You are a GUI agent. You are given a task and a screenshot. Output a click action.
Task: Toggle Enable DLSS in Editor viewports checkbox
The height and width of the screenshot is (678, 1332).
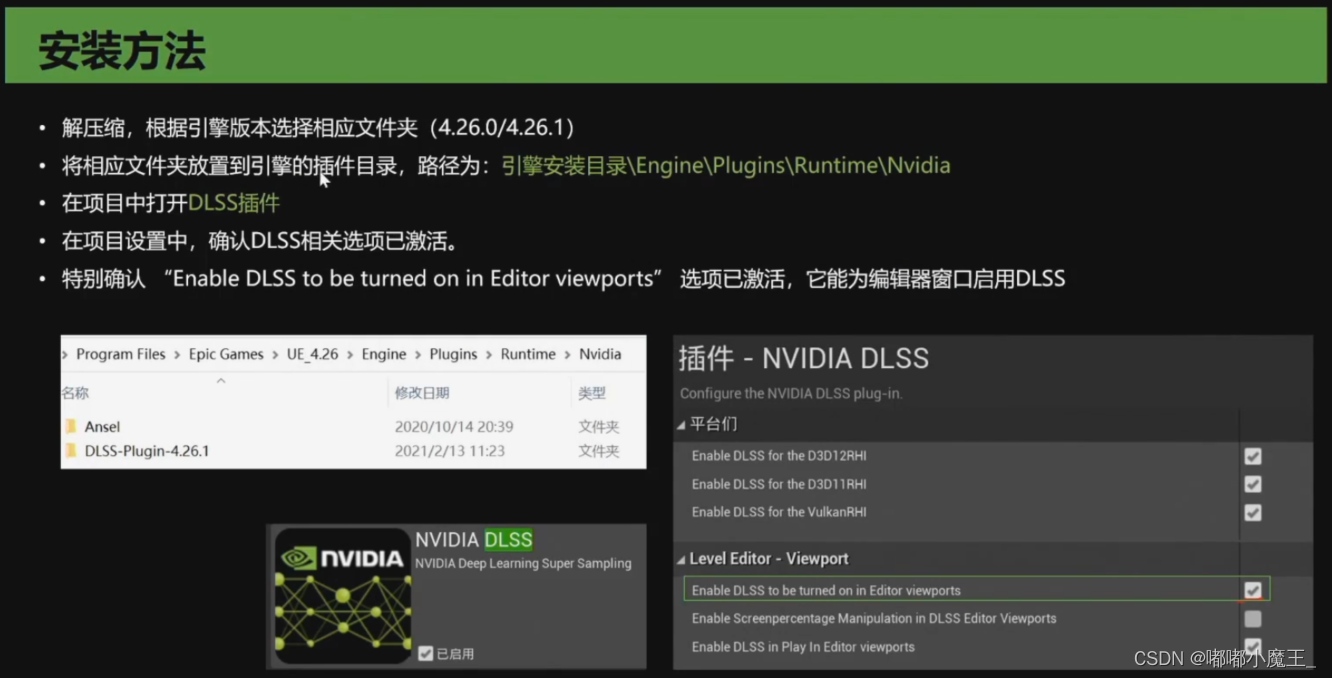1252,590
